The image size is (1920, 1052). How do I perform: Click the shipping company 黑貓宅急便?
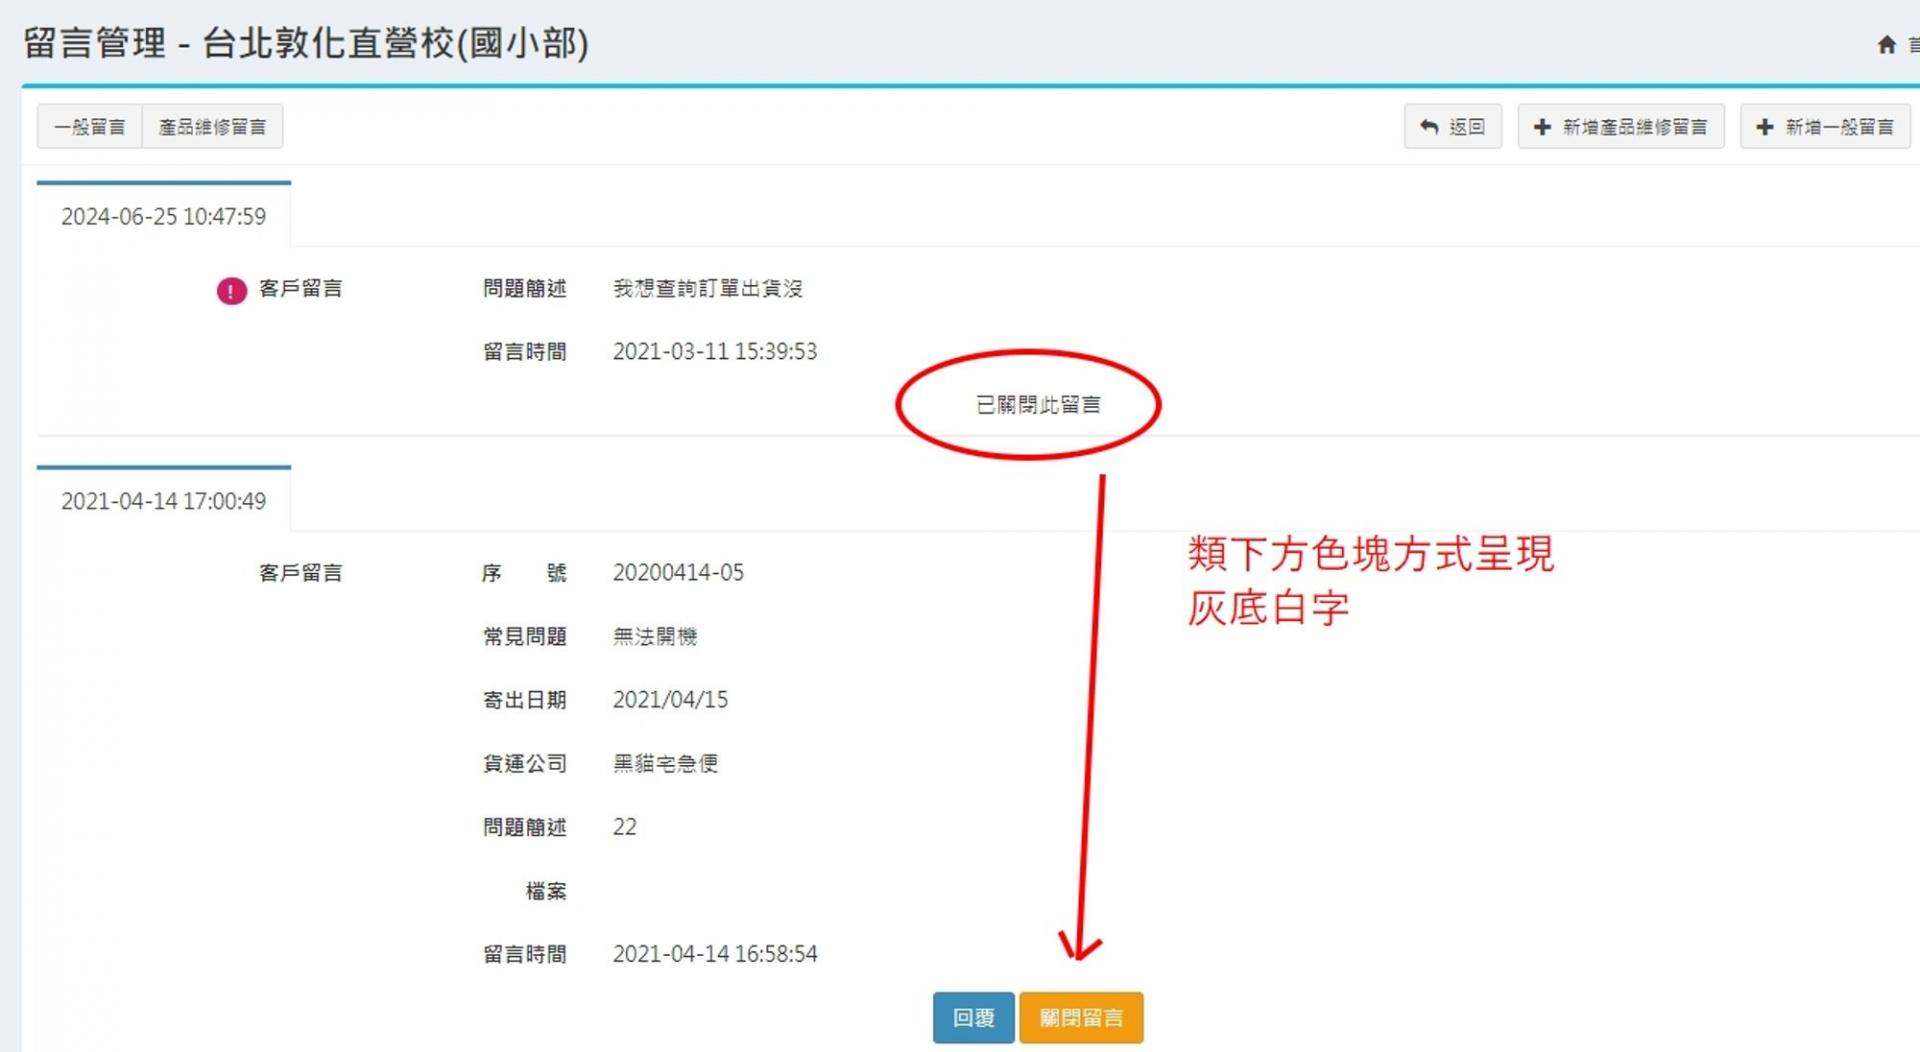(665, 764)
